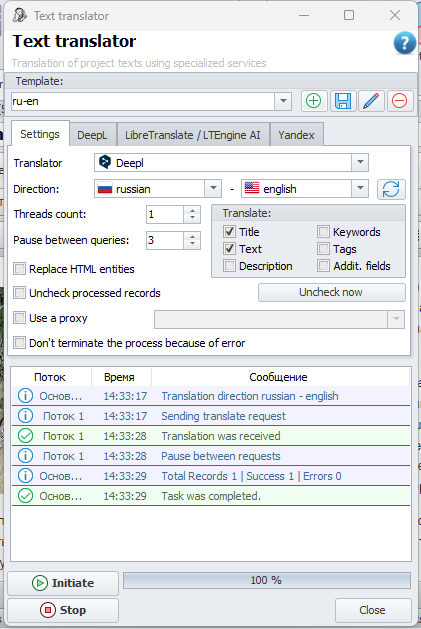Enable Uncheck processed records checkbox
This screenshot has width=421, height=629.
point(19,293)
